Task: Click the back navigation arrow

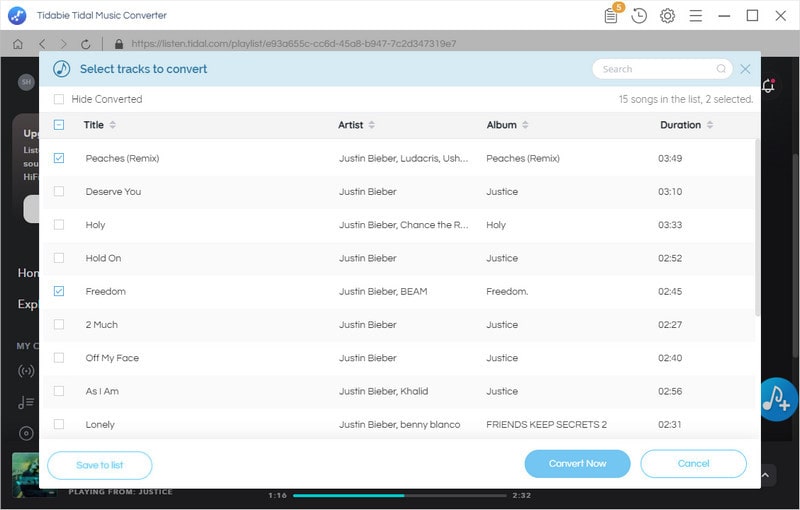Action: (x=42, y=44)
